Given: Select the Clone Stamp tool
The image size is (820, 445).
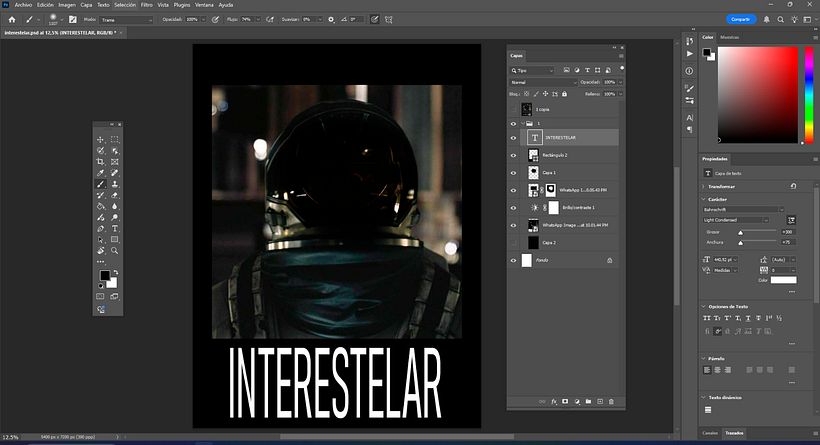Looking at the screenshot, I should click(115, 184).
